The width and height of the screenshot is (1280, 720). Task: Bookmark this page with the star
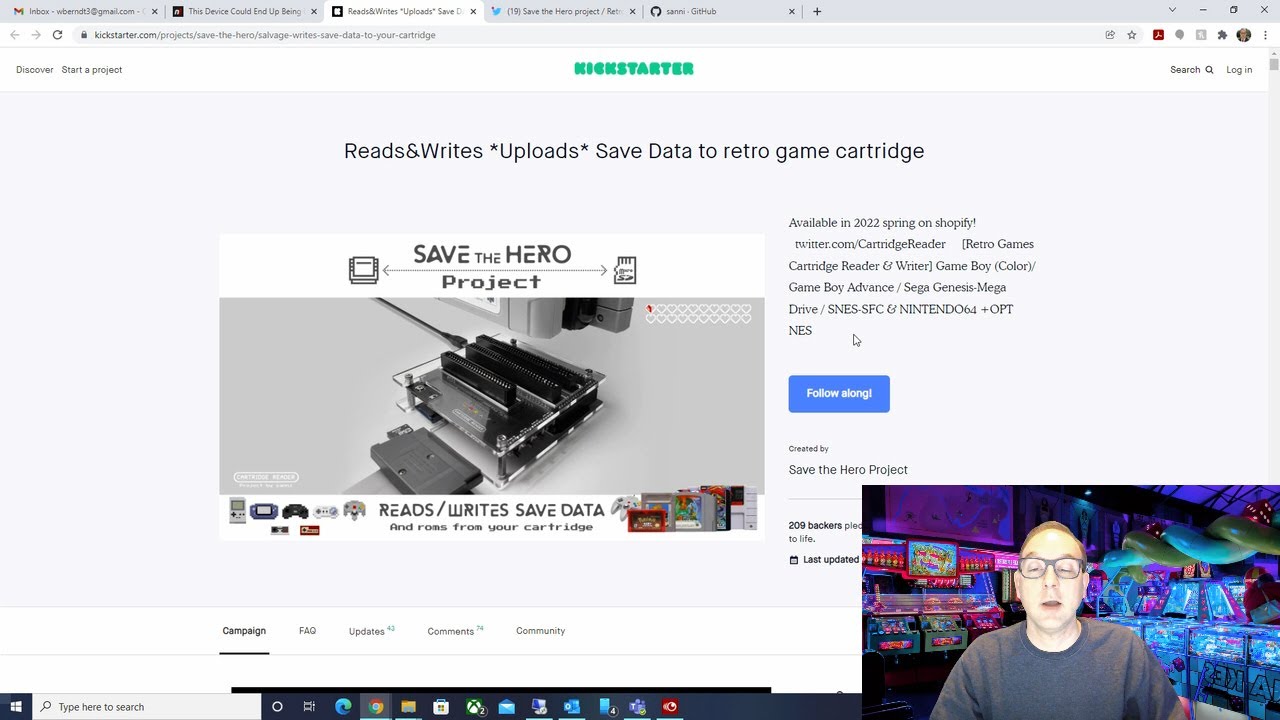[1132, 35]
